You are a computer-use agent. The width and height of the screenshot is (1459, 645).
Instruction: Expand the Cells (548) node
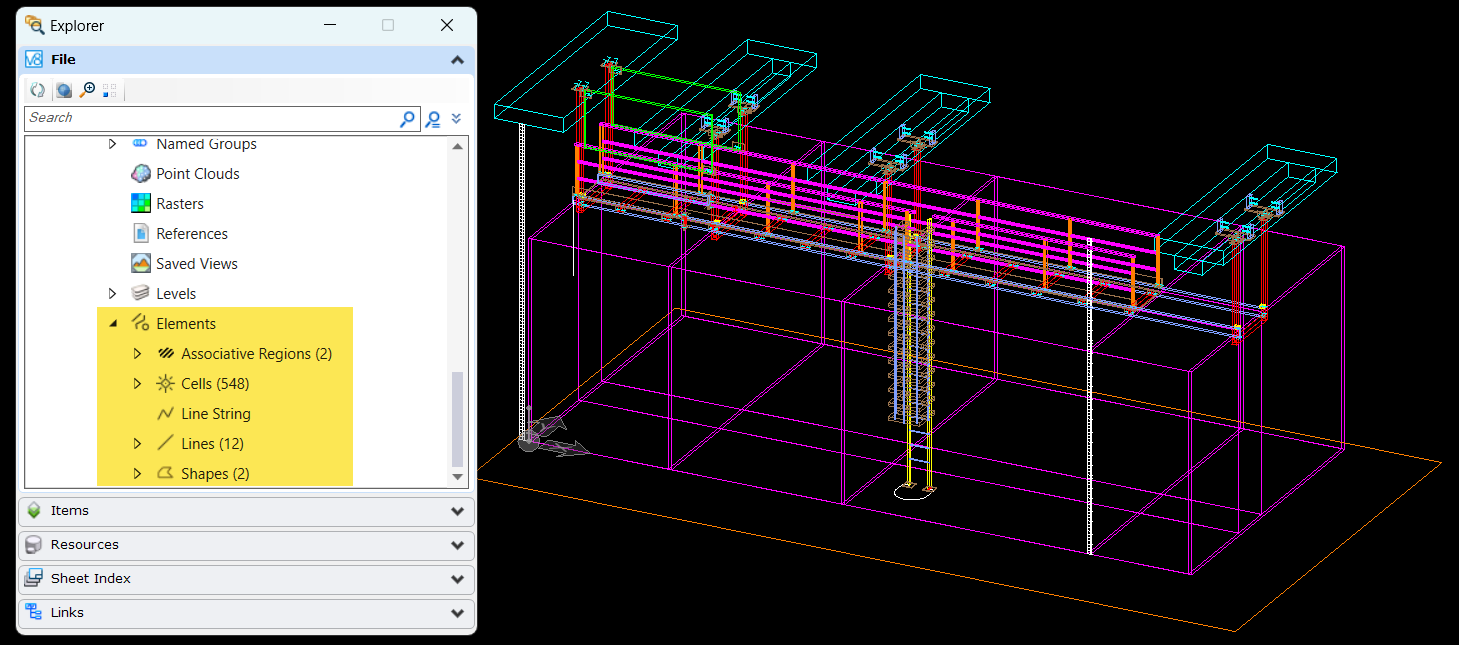coord(138,384)
